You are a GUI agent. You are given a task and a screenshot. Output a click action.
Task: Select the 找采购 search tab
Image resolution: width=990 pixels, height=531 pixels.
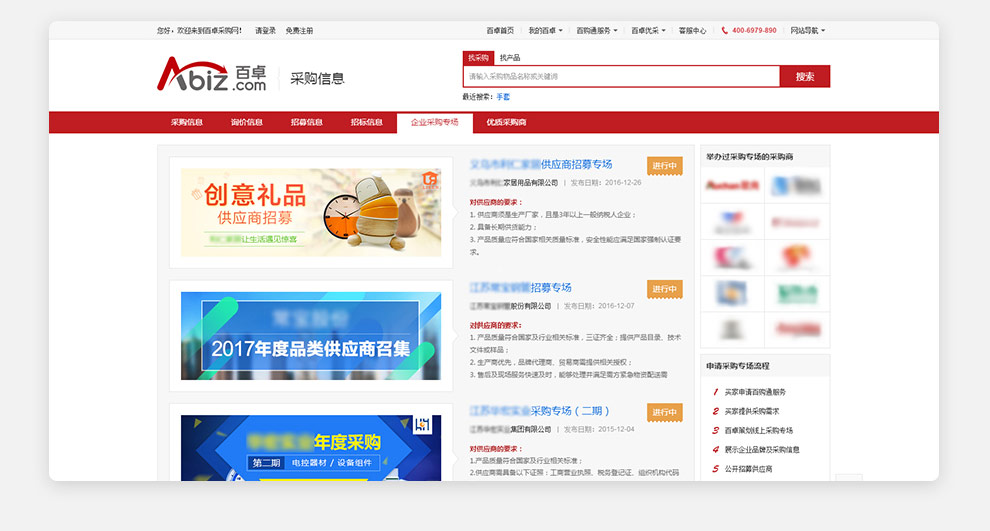pyautogui.click(x=478, y=57)
